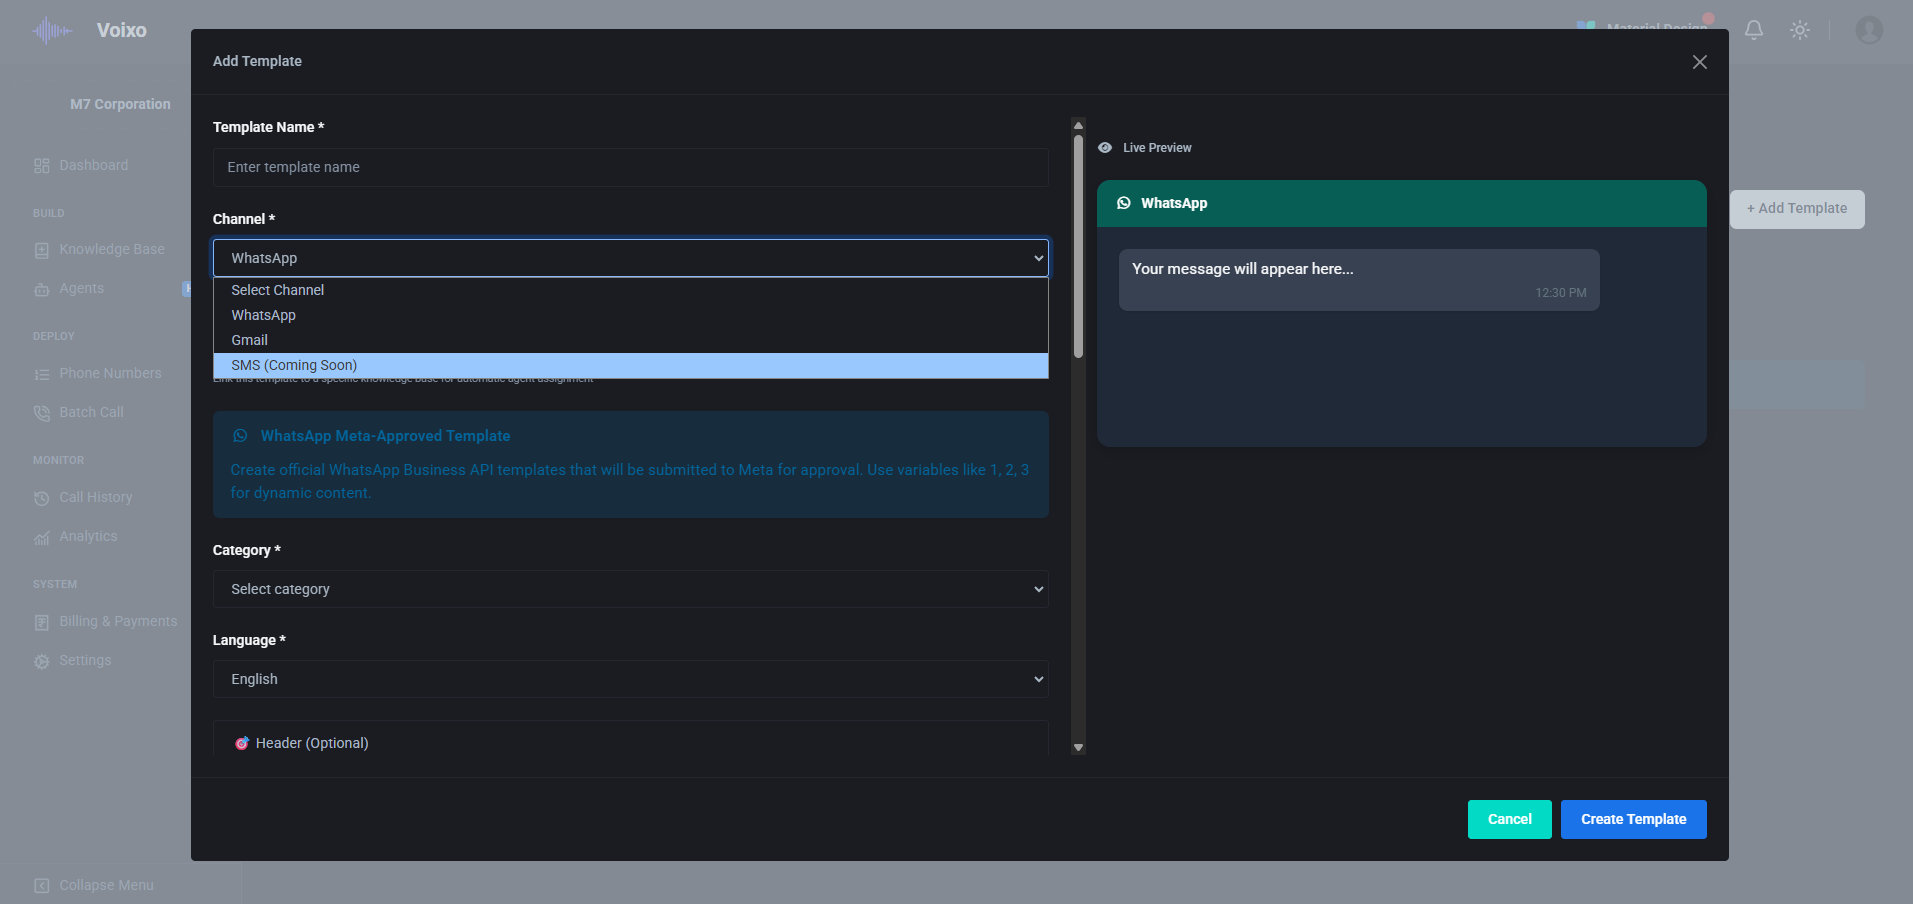Open the notifications bell icon
Viewport: 1913px width, 904px height.
(x=1753, y=30)
